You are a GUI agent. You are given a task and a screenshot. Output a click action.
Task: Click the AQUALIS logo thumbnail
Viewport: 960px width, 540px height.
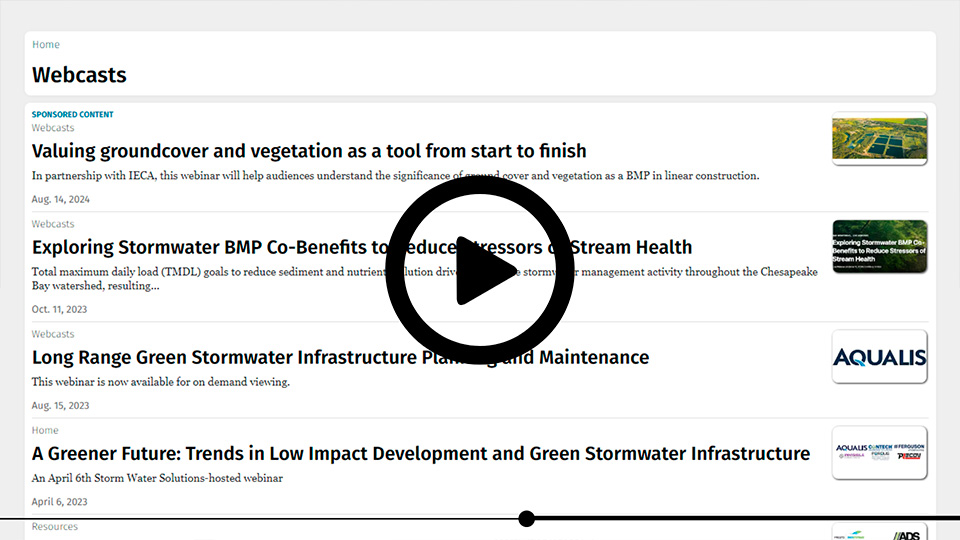click(879, 357)
